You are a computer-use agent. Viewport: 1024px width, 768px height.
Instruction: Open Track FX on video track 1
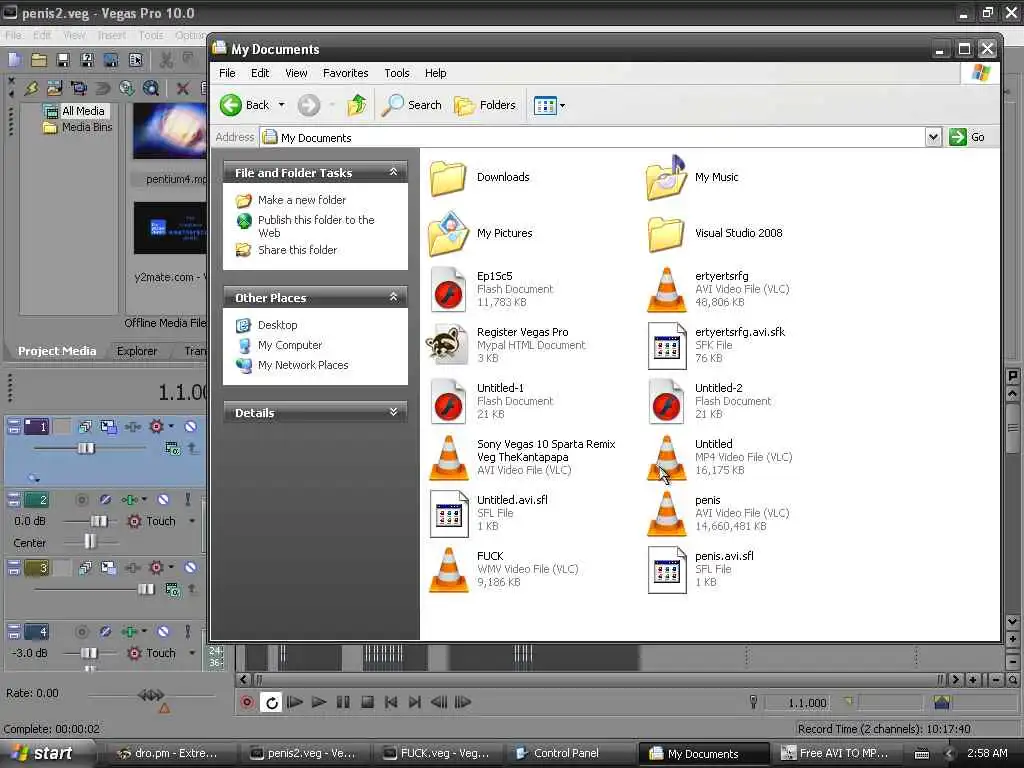(133, 426)
